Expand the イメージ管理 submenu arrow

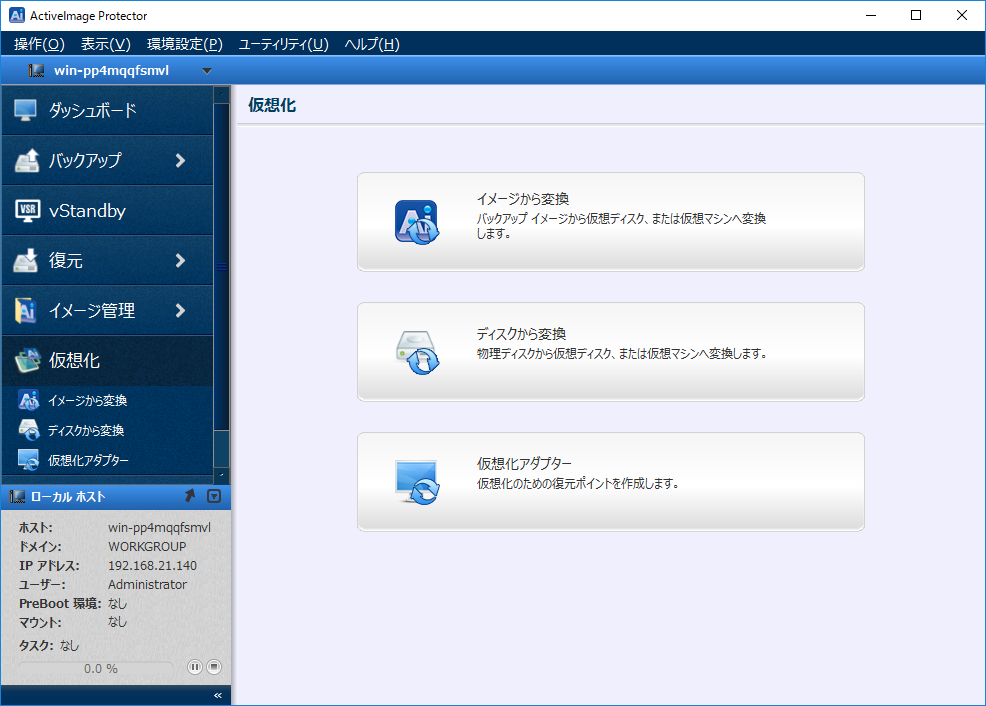[x=180, y=310]
